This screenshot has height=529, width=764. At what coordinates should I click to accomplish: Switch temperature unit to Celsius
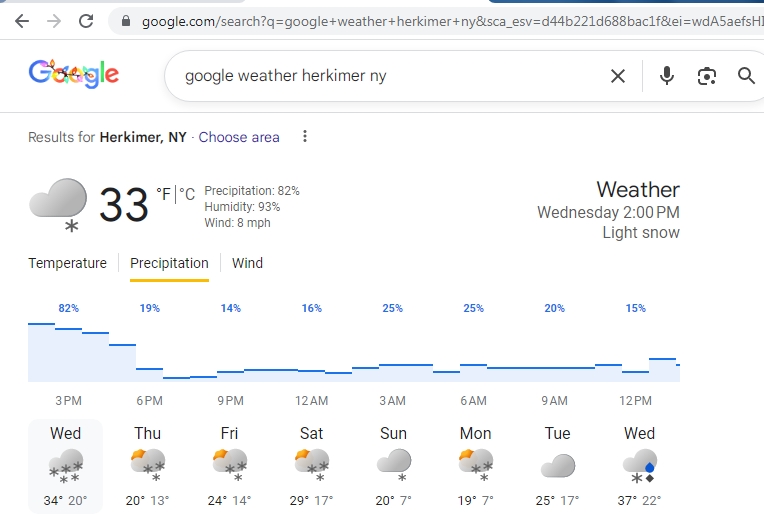tap(187, 195)
